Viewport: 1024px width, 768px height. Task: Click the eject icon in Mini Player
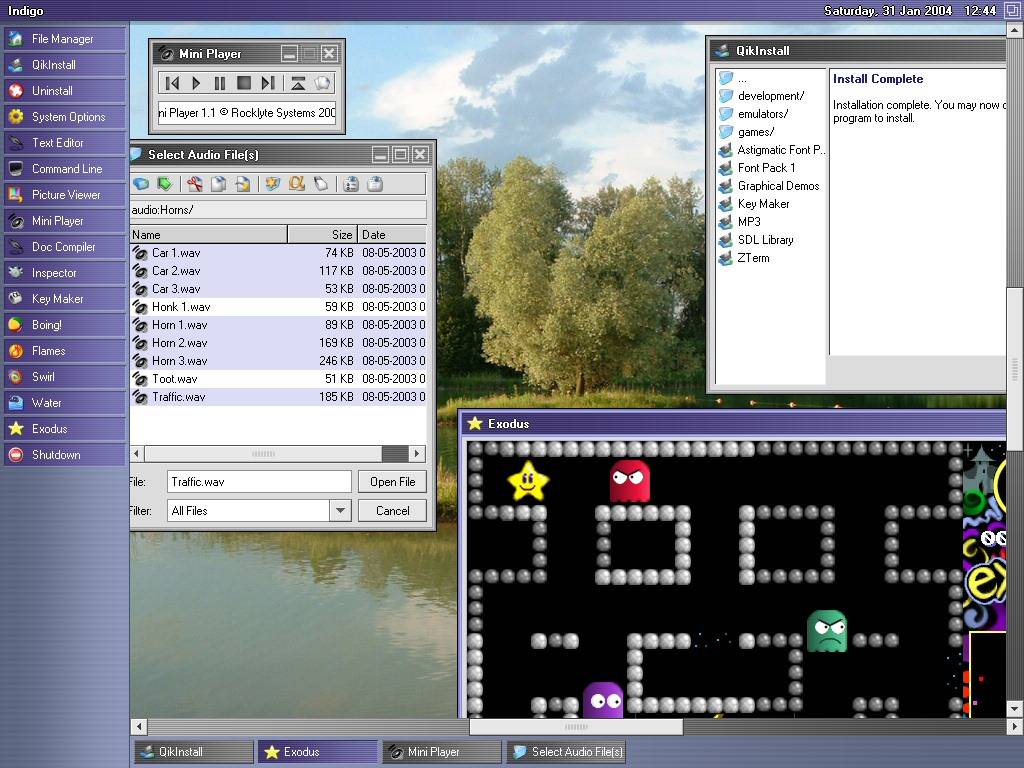(298, 83)
